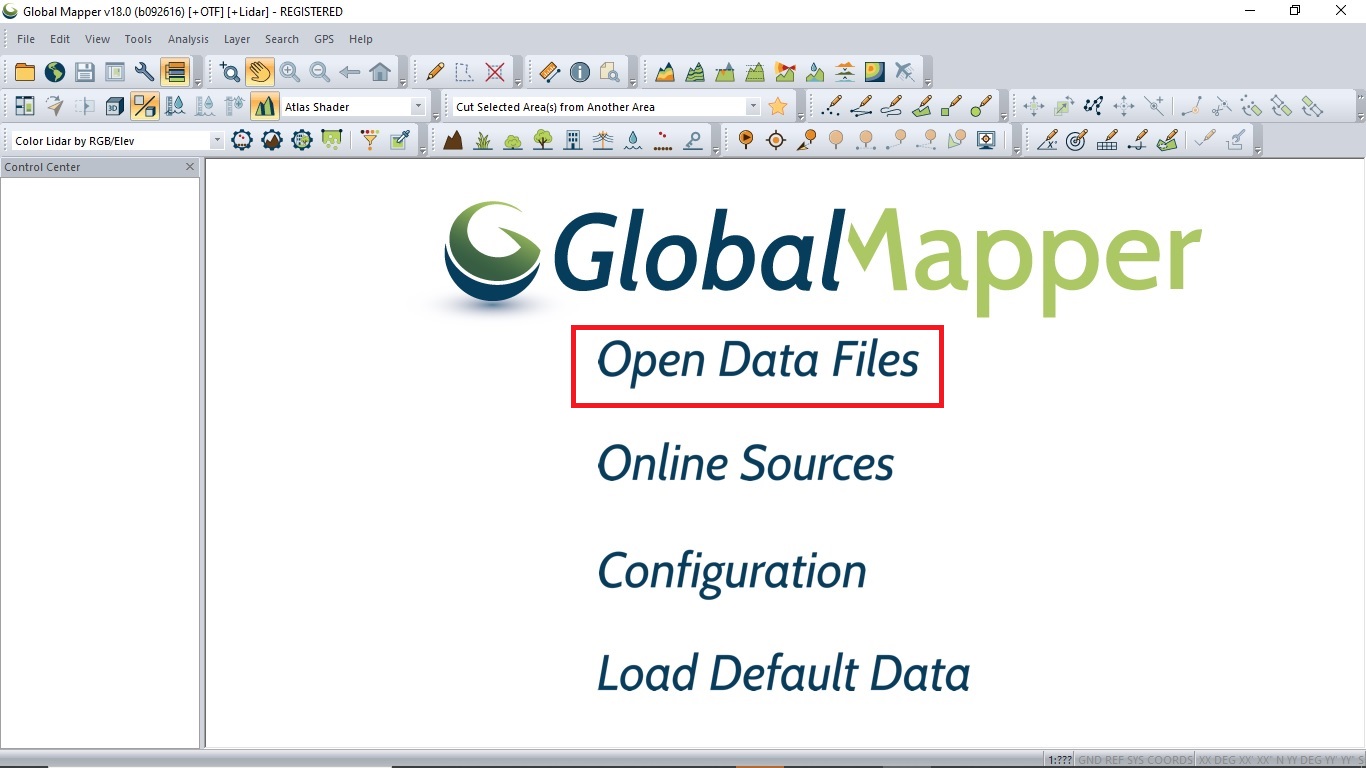Click the Open Data Files link

tap(756, 362)
